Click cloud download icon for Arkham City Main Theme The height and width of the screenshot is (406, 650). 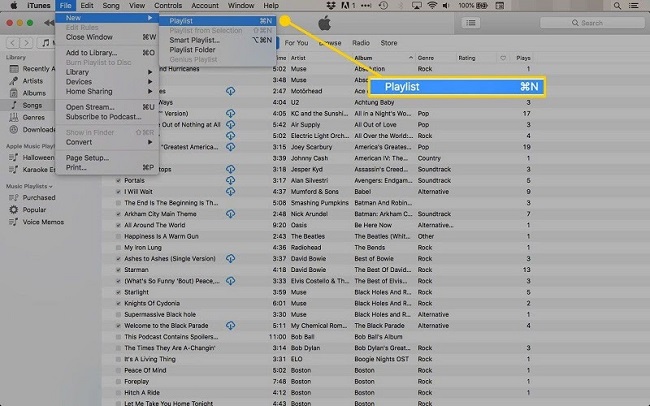(230, 214)
